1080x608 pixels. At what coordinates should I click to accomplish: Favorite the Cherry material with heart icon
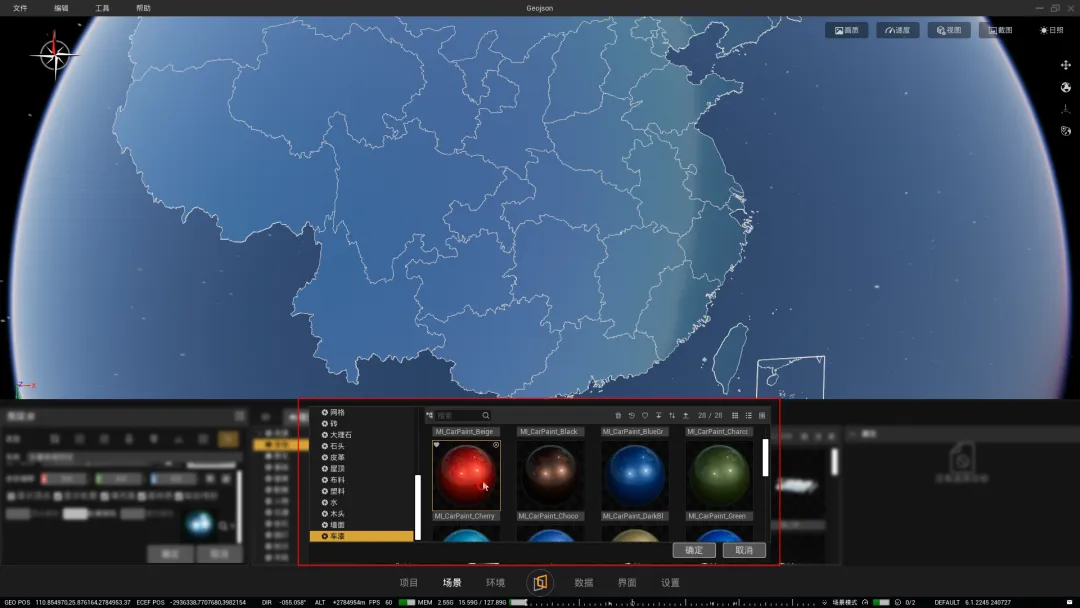(x=437, y=445)
